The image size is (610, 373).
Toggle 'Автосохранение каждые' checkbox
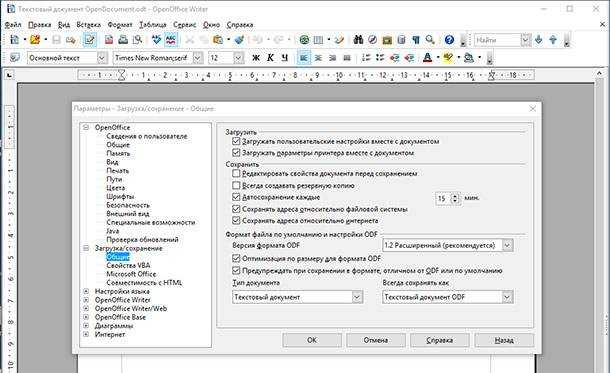pos(236,197)
